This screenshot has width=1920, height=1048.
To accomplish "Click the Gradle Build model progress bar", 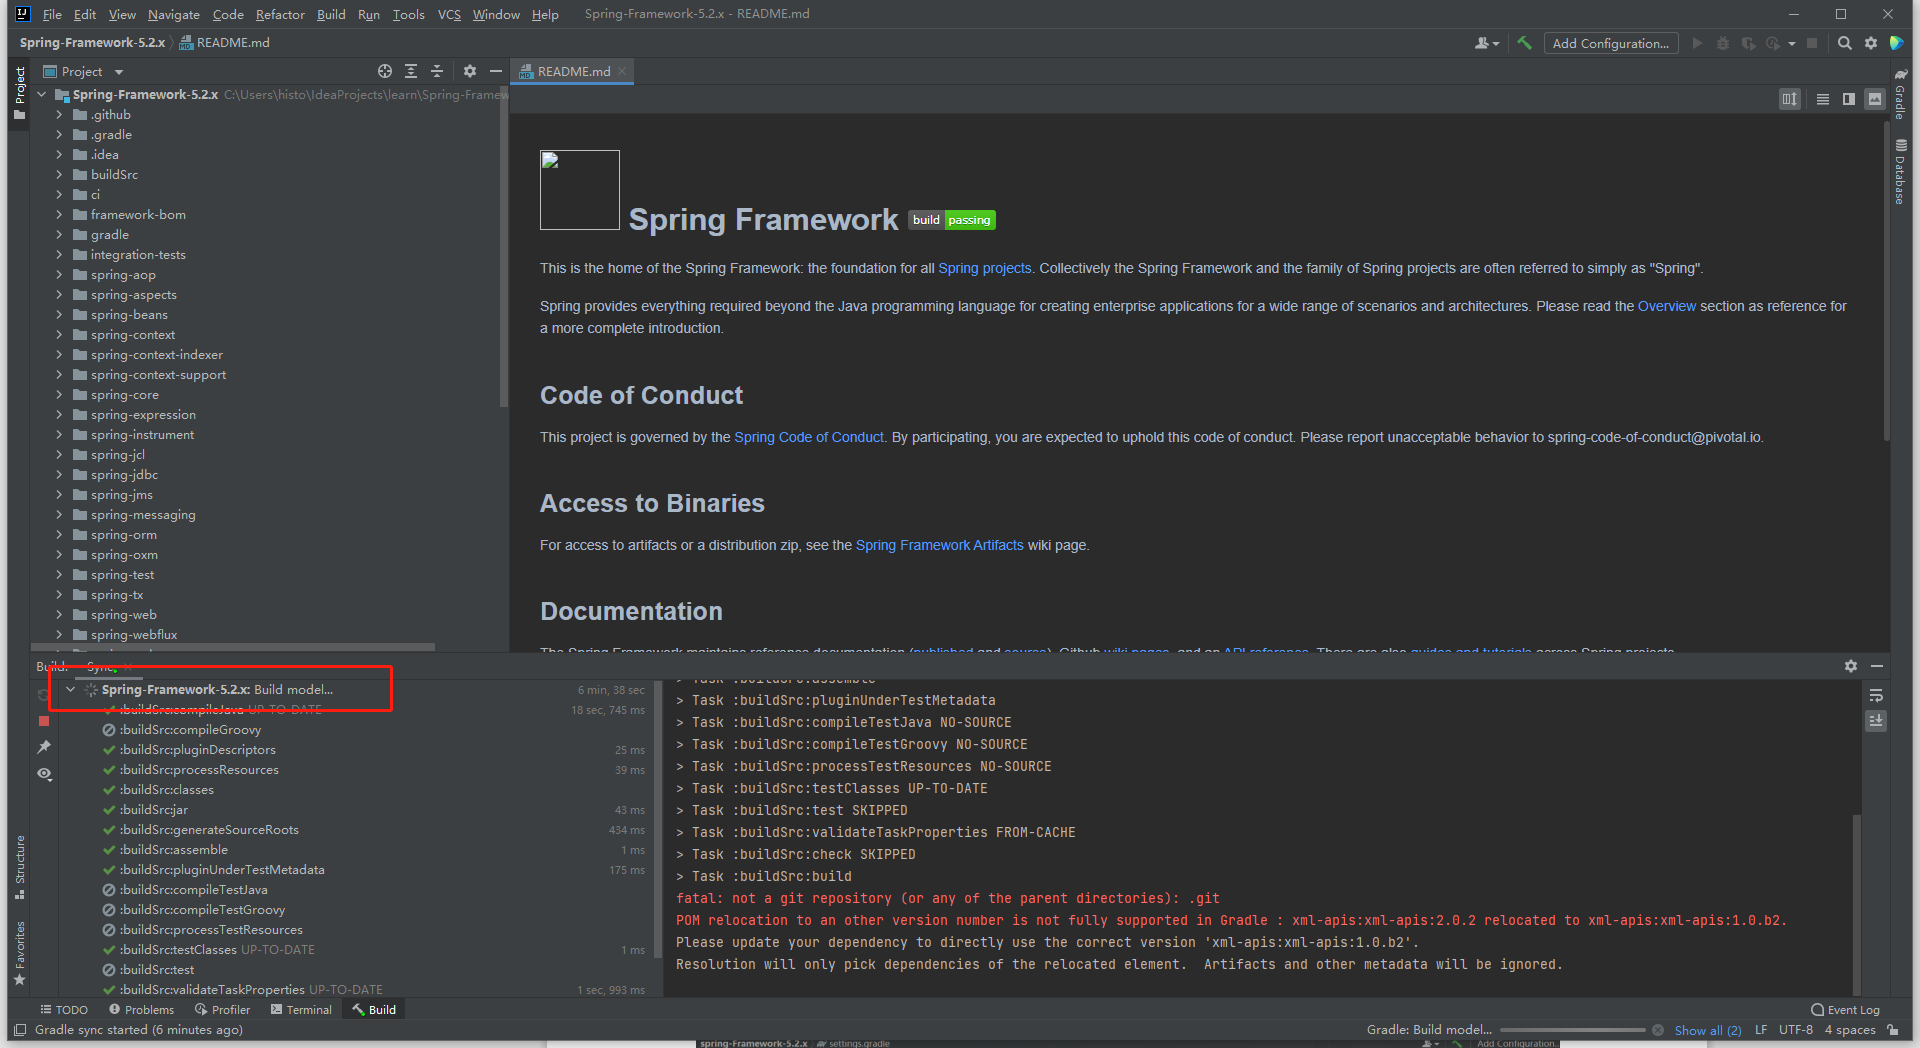I will point(1572,1030).
